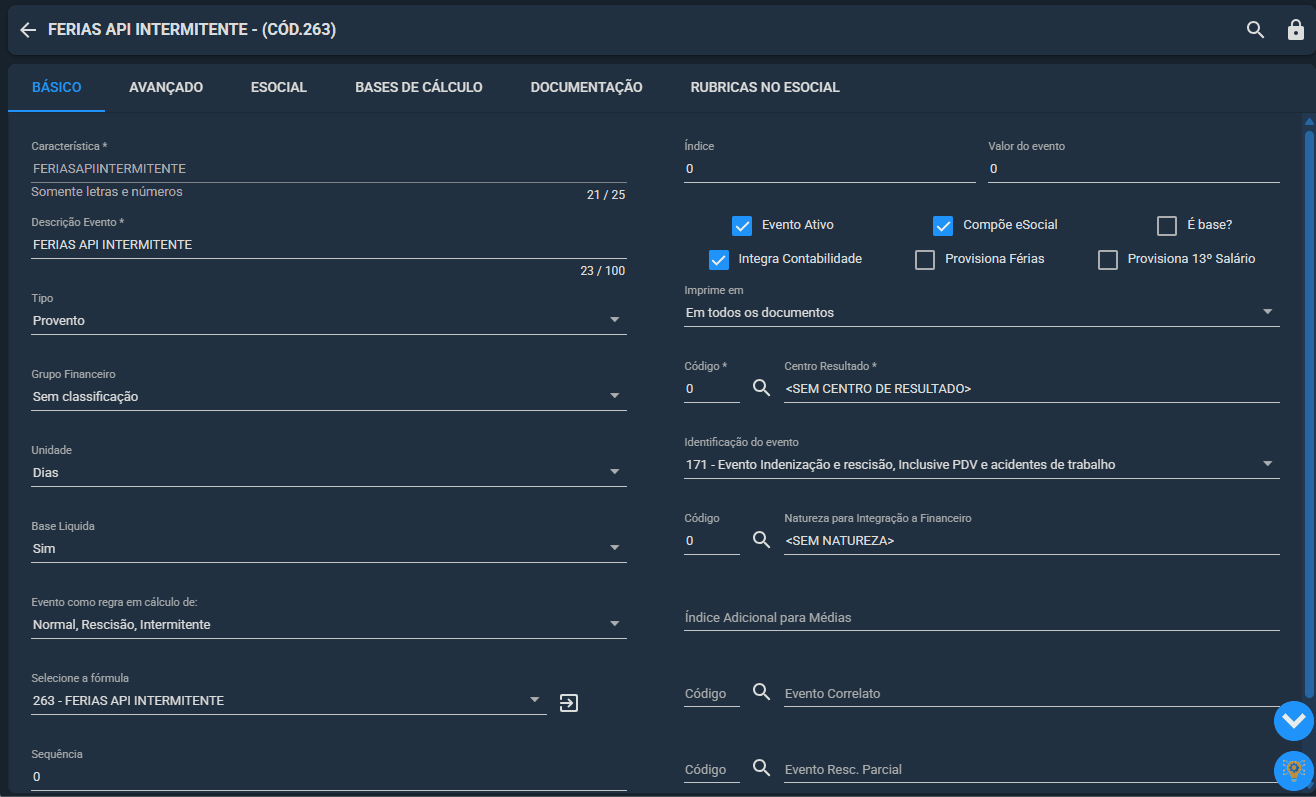The height and width of the screenshot is (797, 1316).
Task: Click the Centro Resultado name field
Action: click(1032, 389)
